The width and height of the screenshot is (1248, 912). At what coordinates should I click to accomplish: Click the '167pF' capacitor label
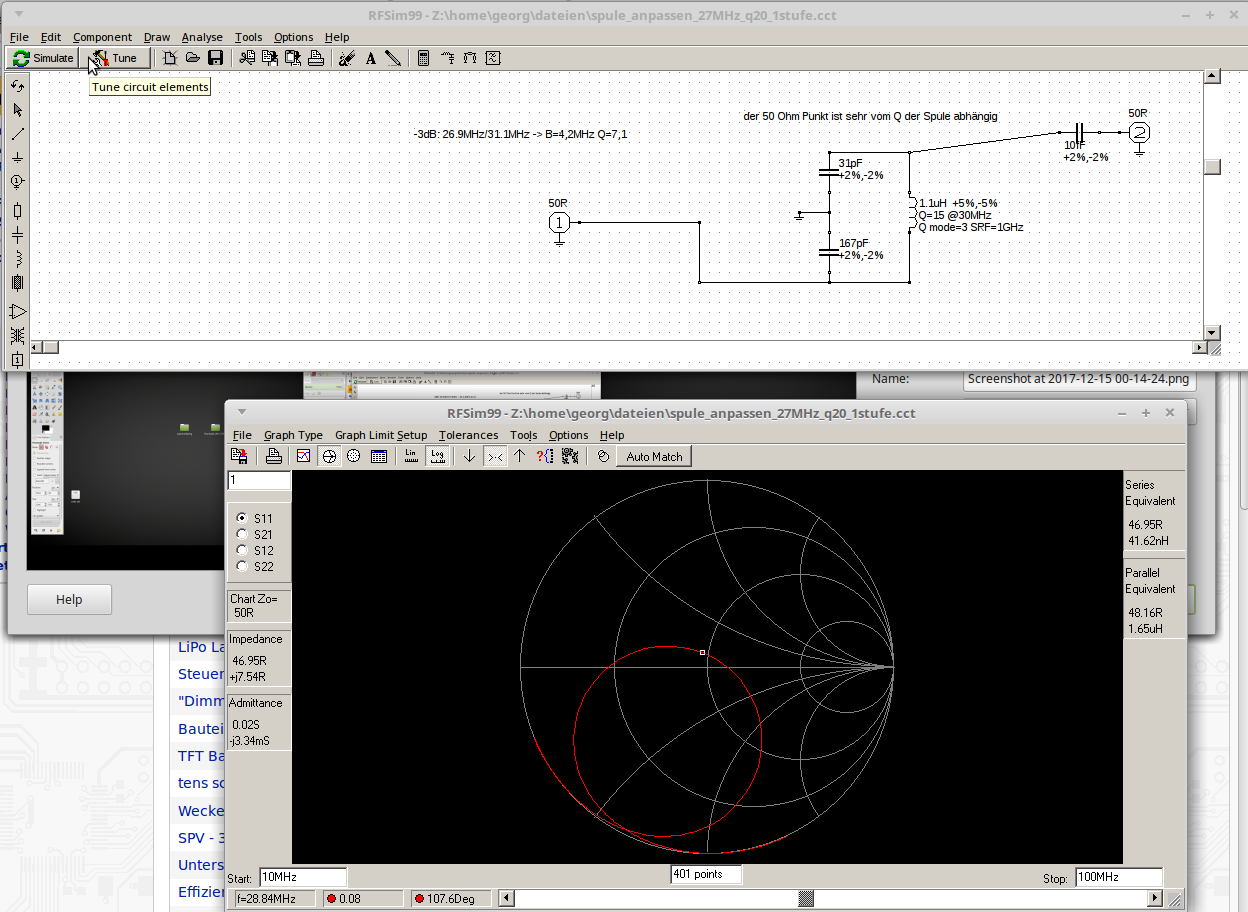click(854, 243)
